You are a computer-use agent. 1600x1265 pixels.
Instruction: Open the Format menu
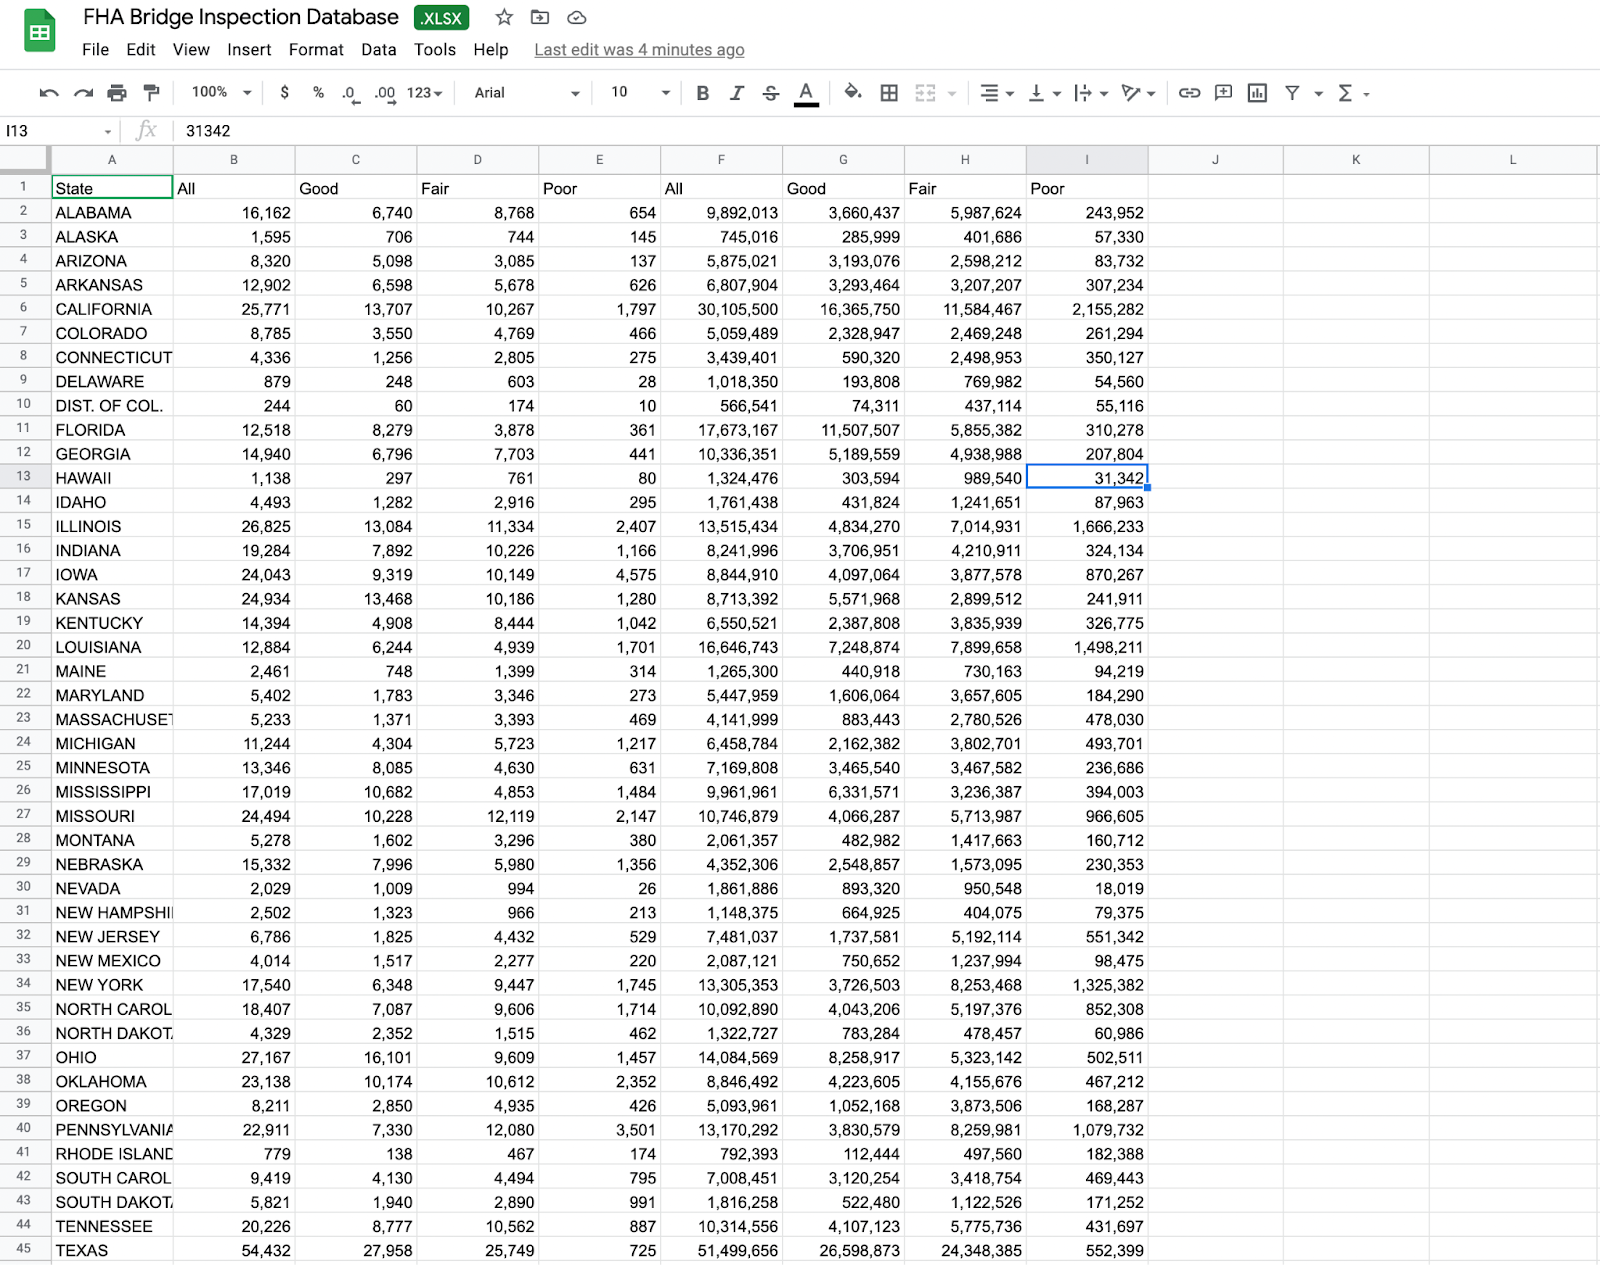coord(316,50)
